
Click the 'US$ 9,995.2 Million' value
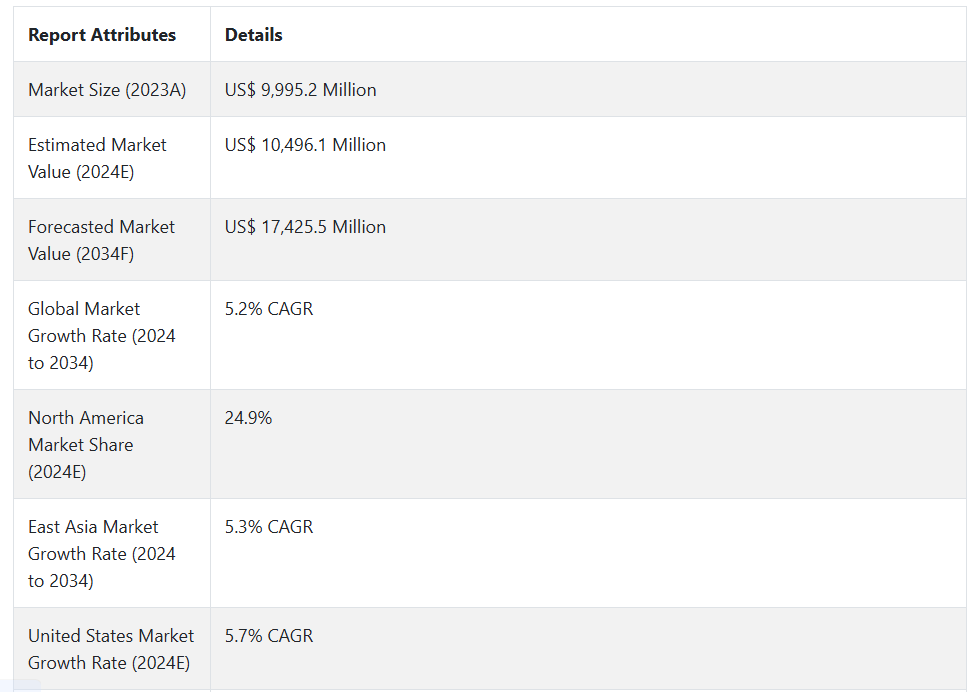300,90
